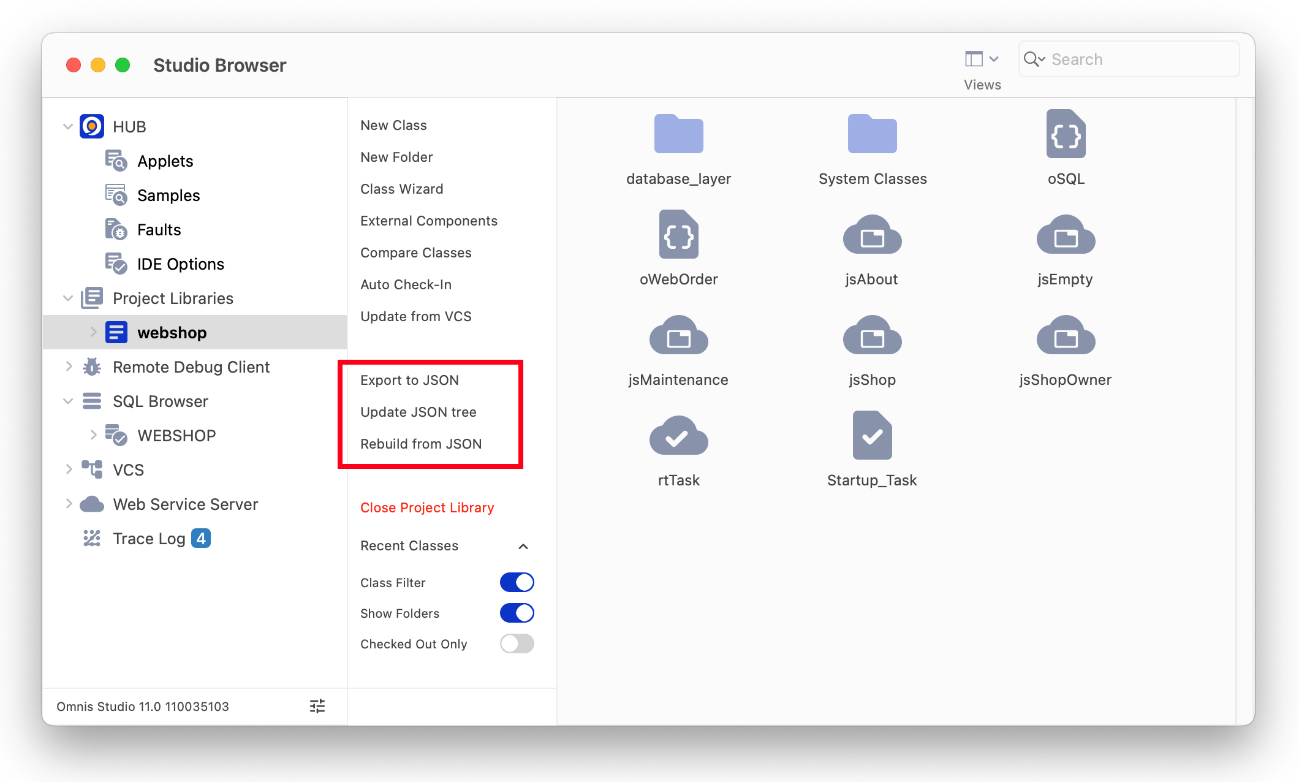
Task: Click the Studio Browser window title
Action: click(220, 65)
